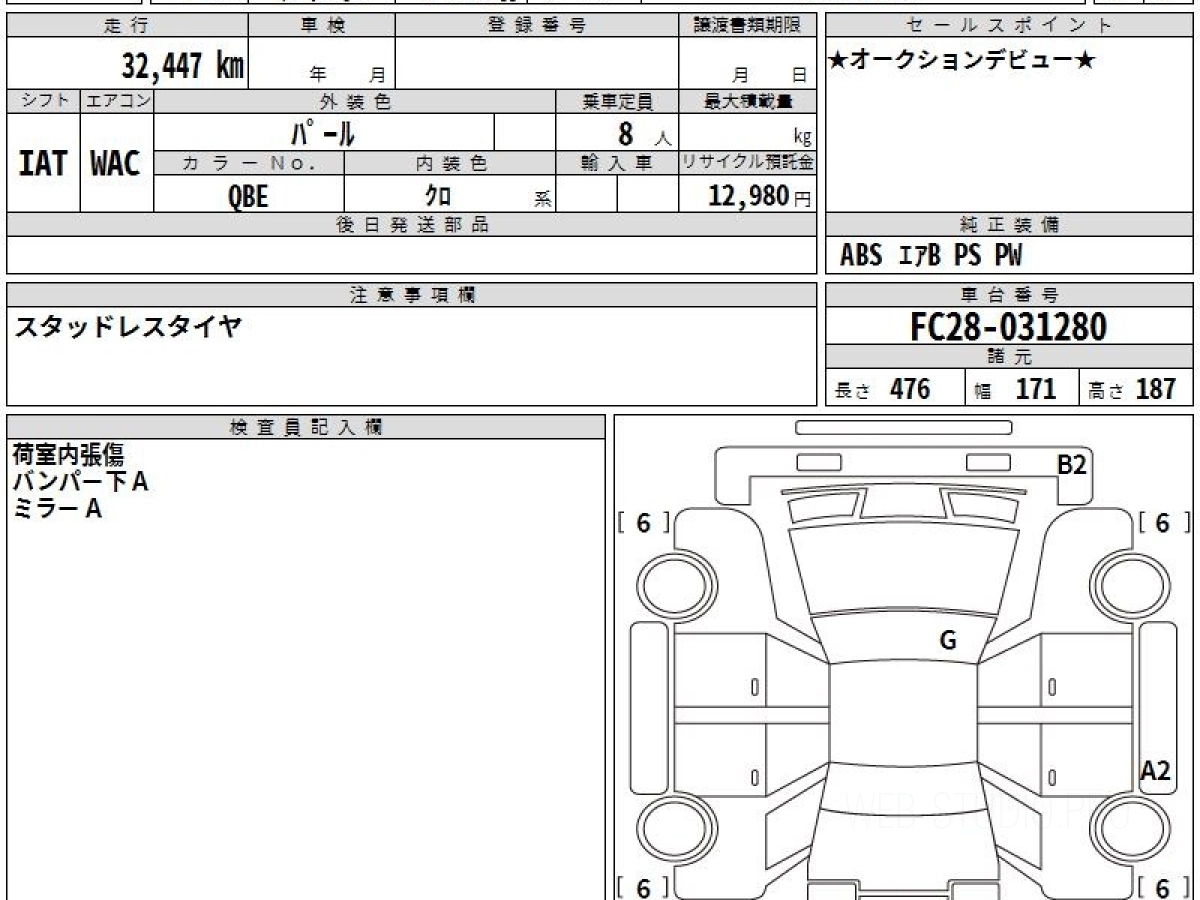Viewport: 1200px width, 900px height.
Task: Click the hood panel in the car diagram
Action: tap(905, 570)
